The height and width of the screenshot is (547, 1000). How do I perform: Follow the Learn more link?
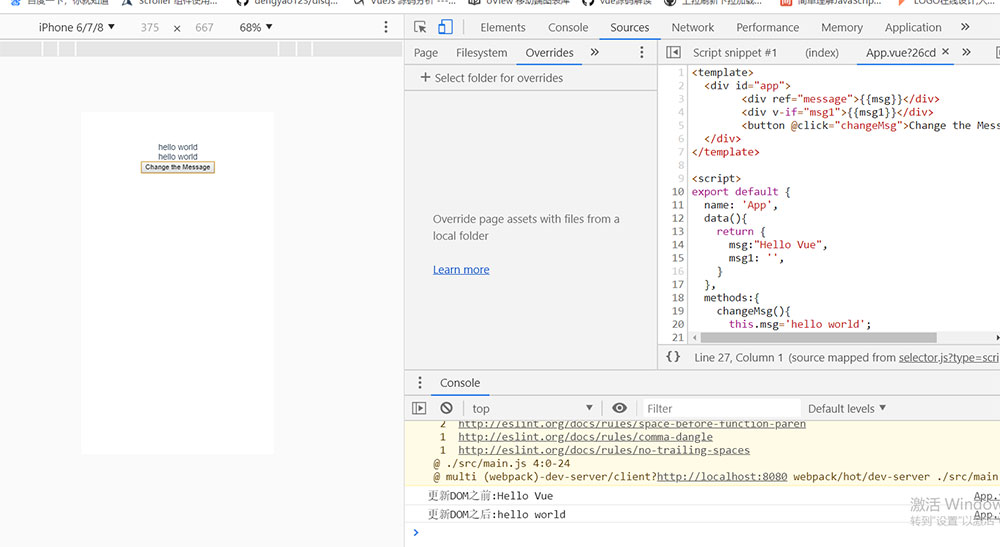pos(461,270)
